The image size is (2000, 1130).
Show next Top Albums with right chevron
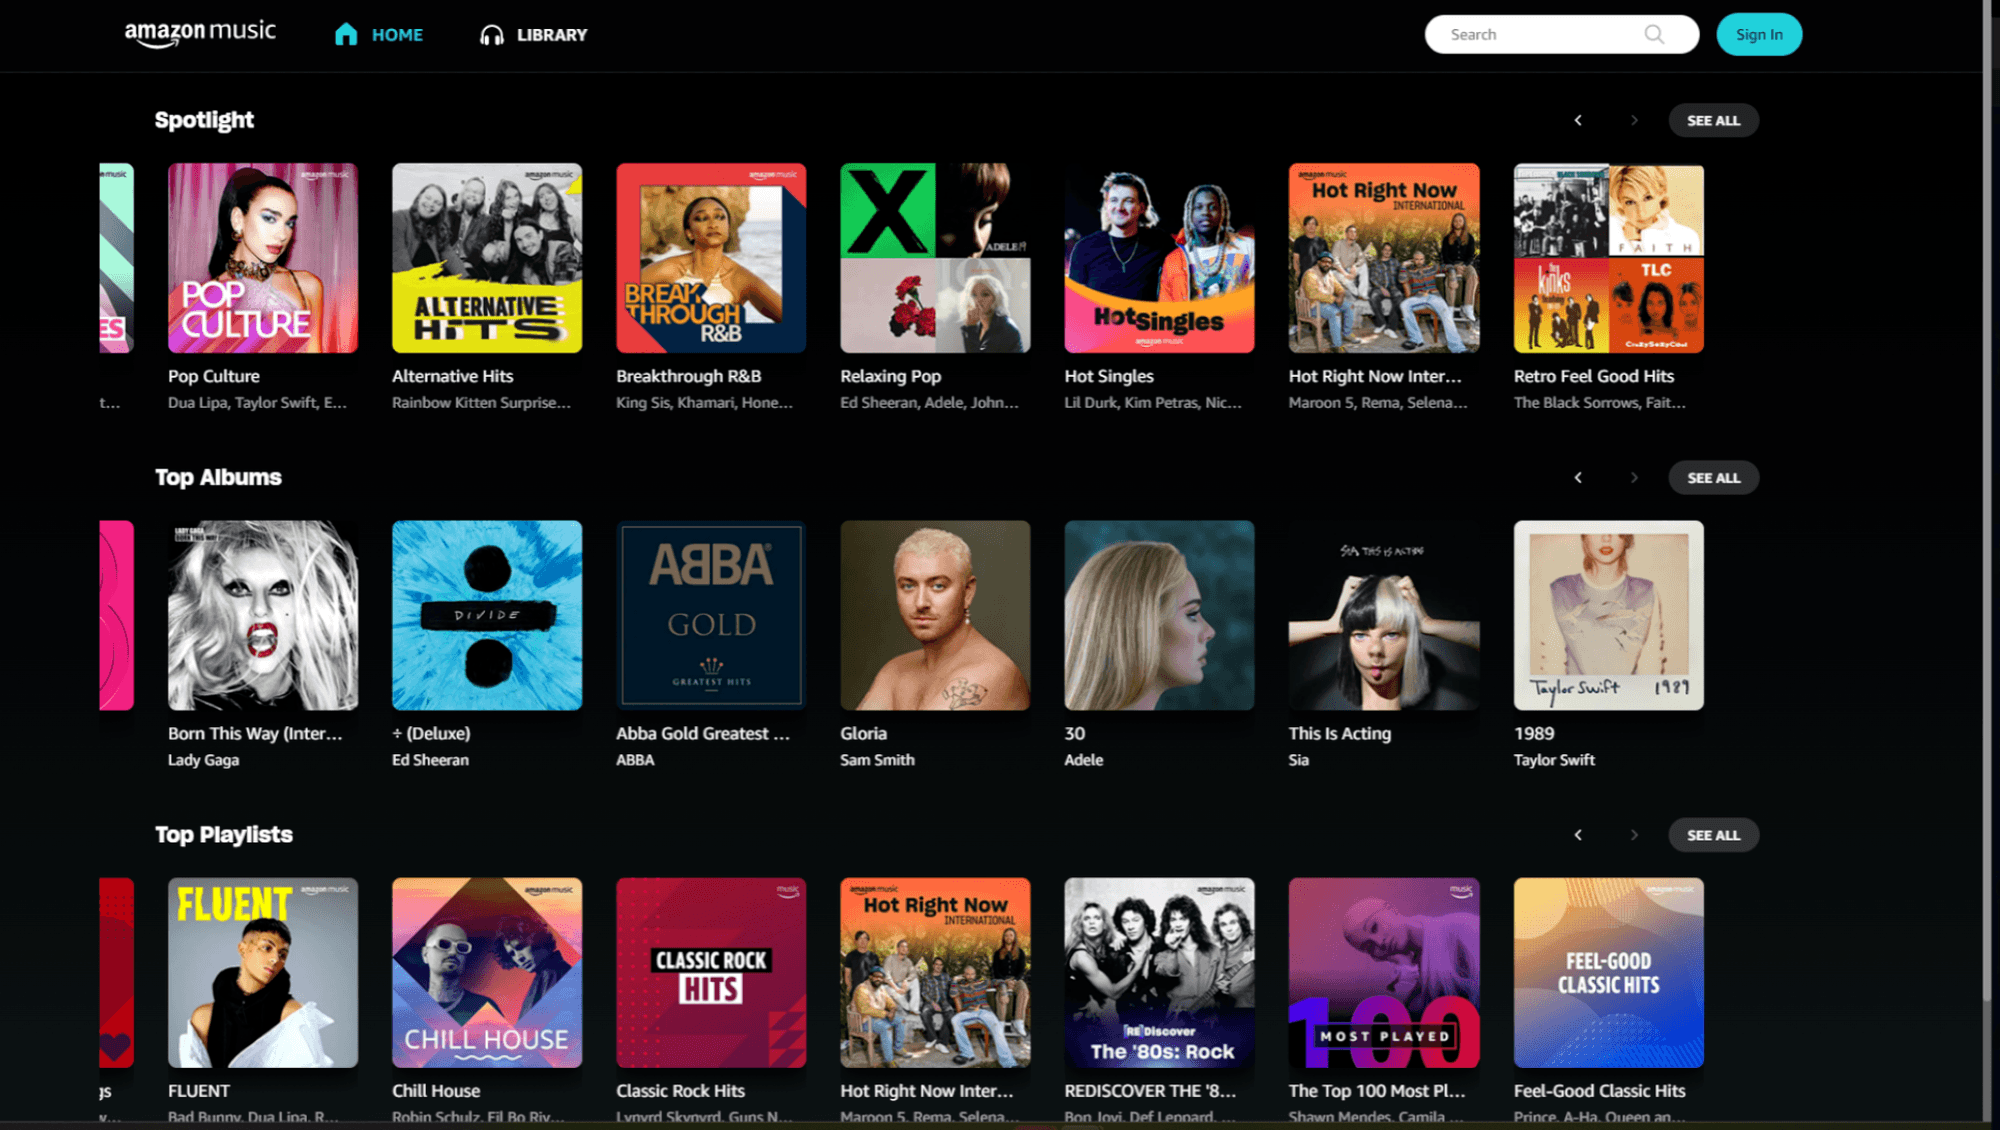point(1634,478)
